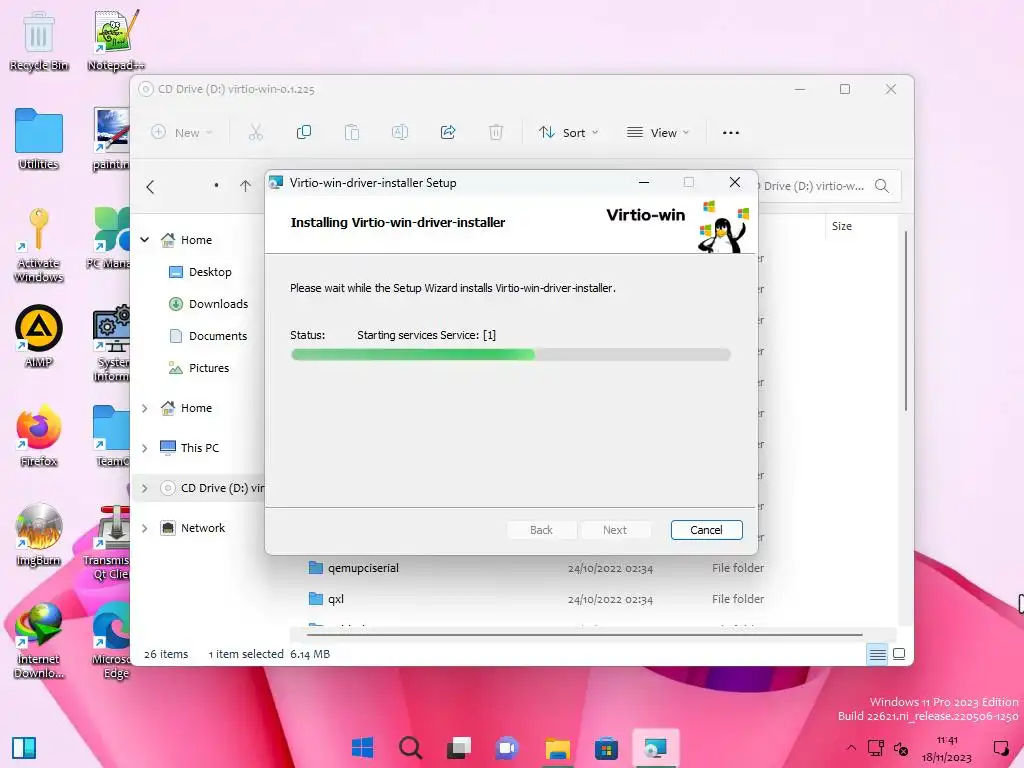
Task: Open File Explorer from the taskbar
Action: 558,748
